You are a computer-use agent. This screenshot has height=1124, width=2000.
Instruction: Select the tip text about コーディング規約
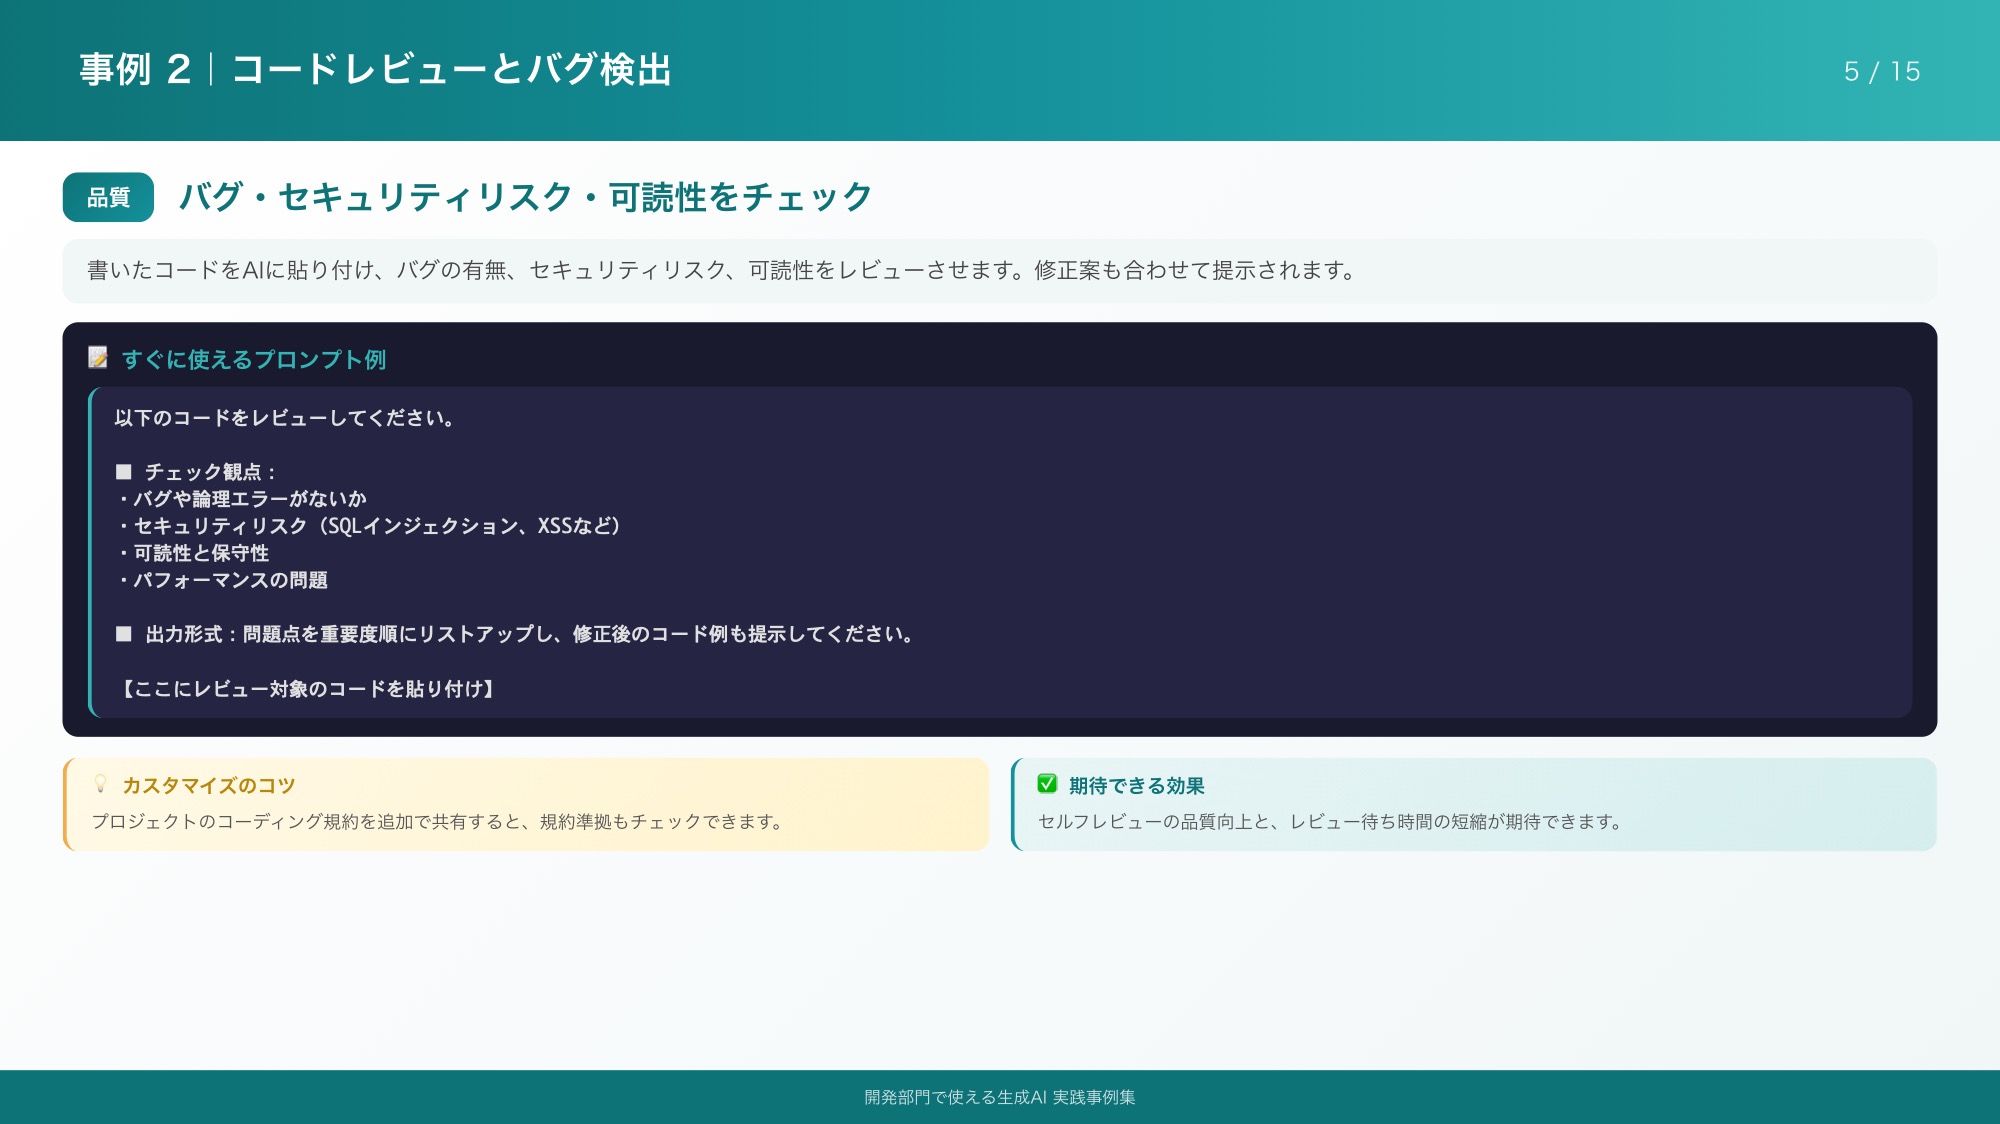(438, 822)
